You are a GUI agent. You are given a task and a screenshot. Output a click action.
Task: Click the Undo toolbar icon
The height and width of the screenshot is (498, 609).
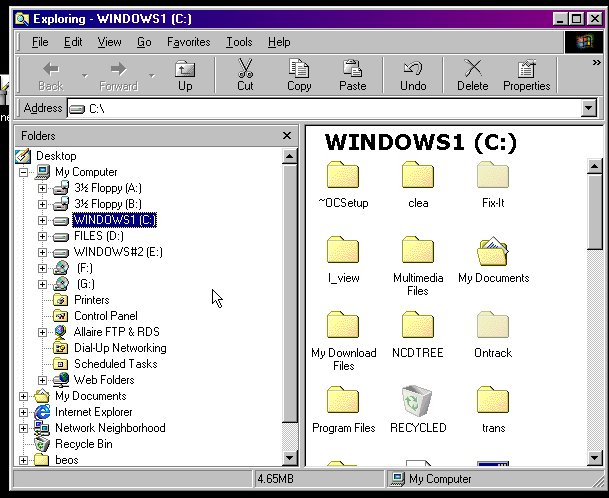[x=413, y=74]
